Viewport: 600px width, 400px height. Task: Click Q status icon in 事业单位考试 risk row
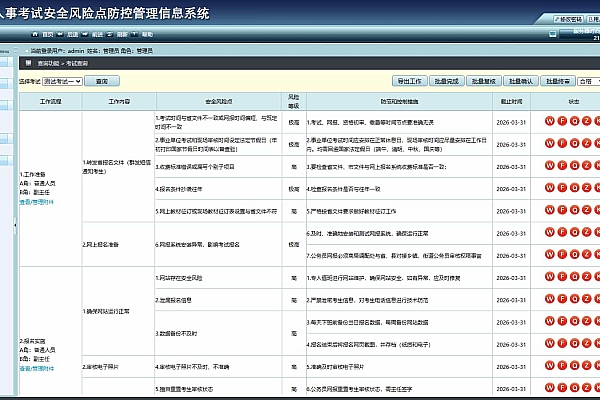[x=574, y=144]
